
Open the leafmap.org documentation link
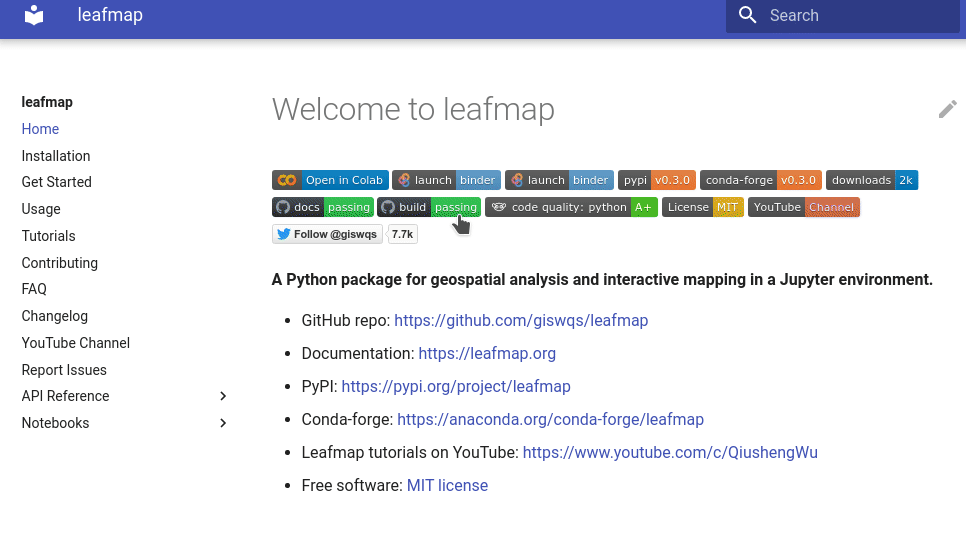pos(487,353)
